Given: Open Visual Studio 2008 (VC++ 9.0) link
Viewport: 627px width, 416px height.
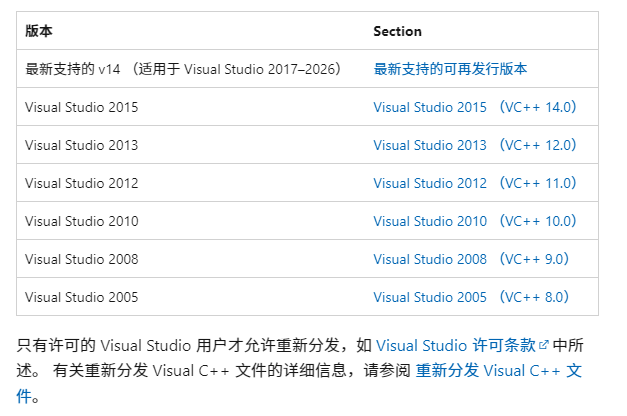Looking at the screenshot, I should click(471, 259).
